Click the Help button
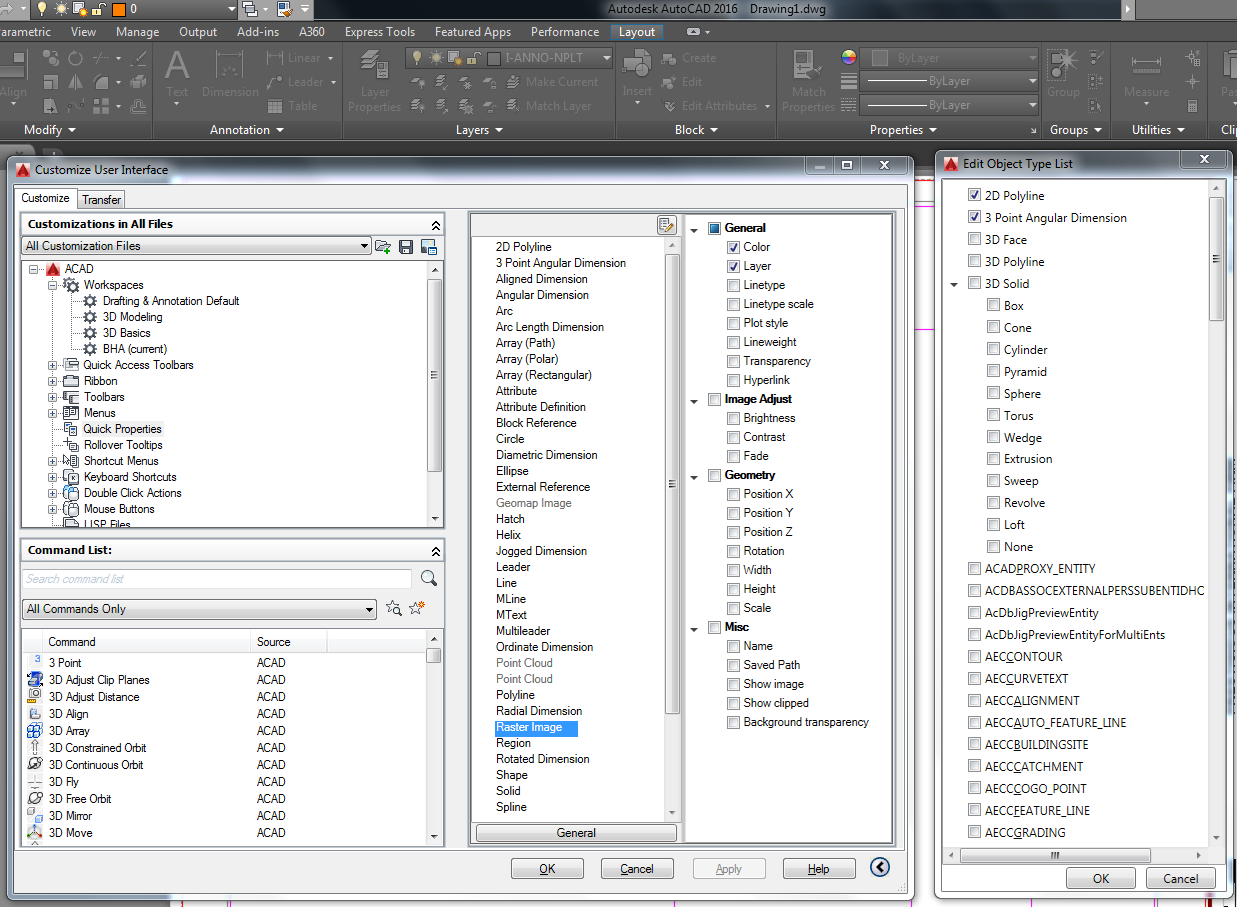The image size is (1237, 907). [819, 868]
